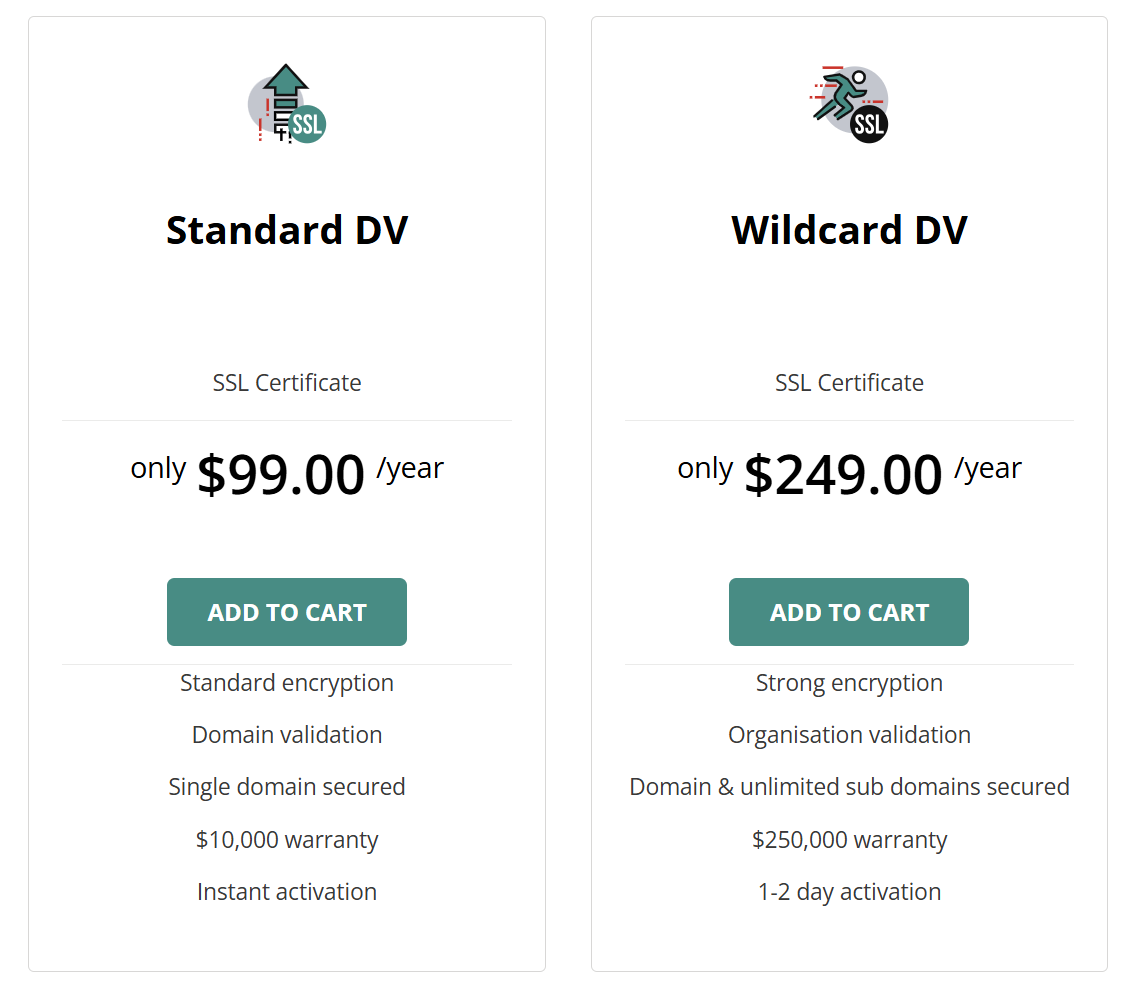Click the Strong encryption feature text
The image size is (1128, 998).
tap(849, 683)
